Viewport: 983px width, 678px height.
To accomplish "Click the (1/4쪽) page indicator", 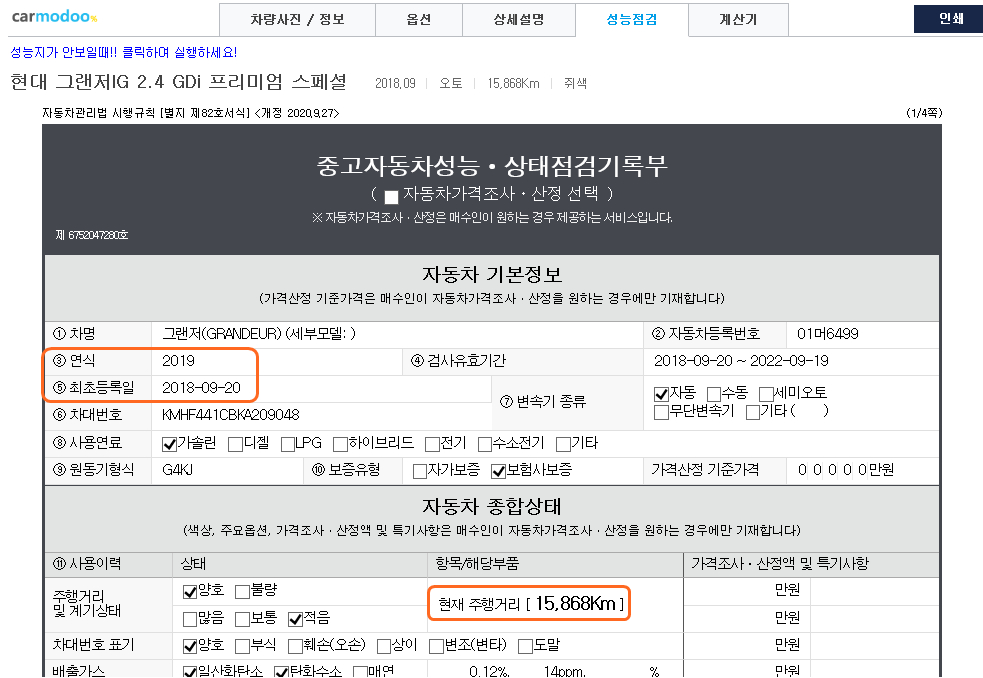I will click(924, 113).
